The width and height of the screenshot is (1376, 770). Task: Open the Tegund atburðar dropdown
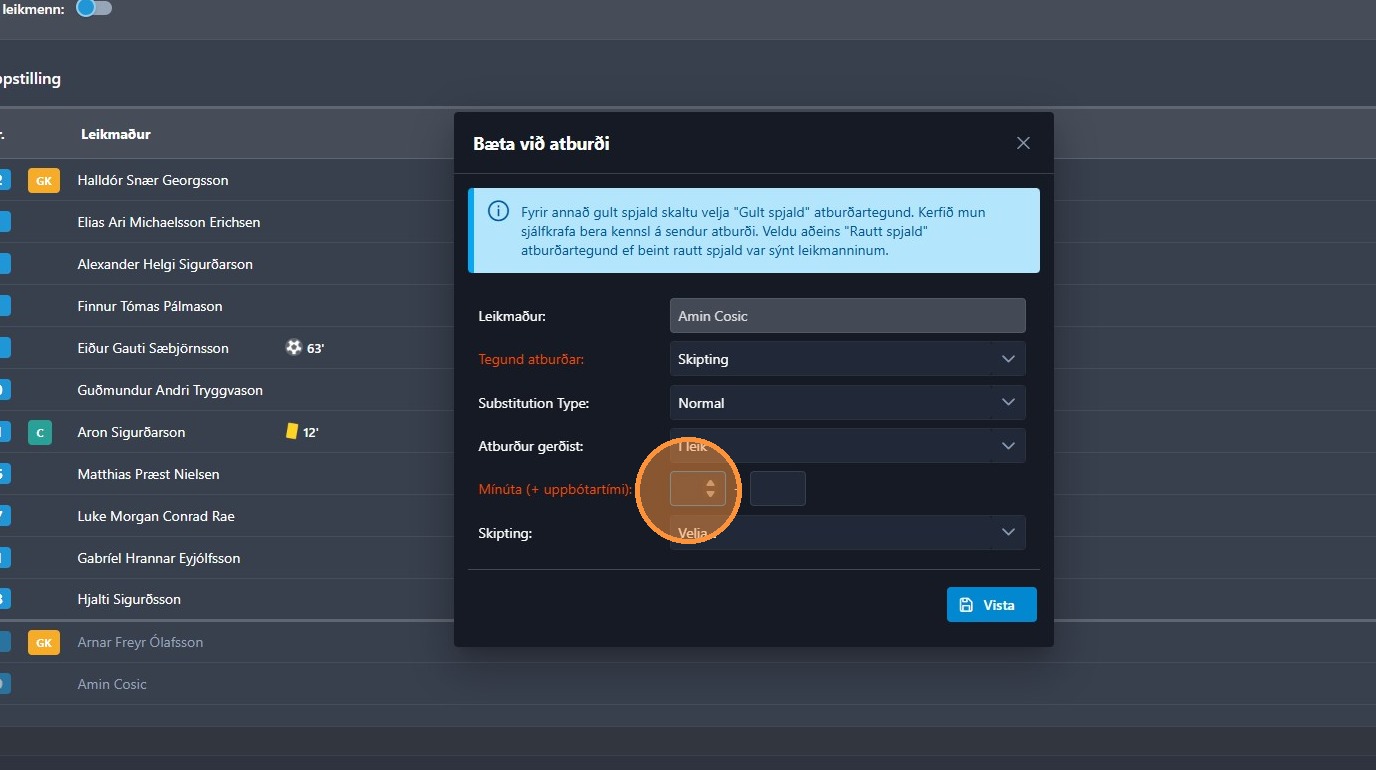click(x=847, y=360)
